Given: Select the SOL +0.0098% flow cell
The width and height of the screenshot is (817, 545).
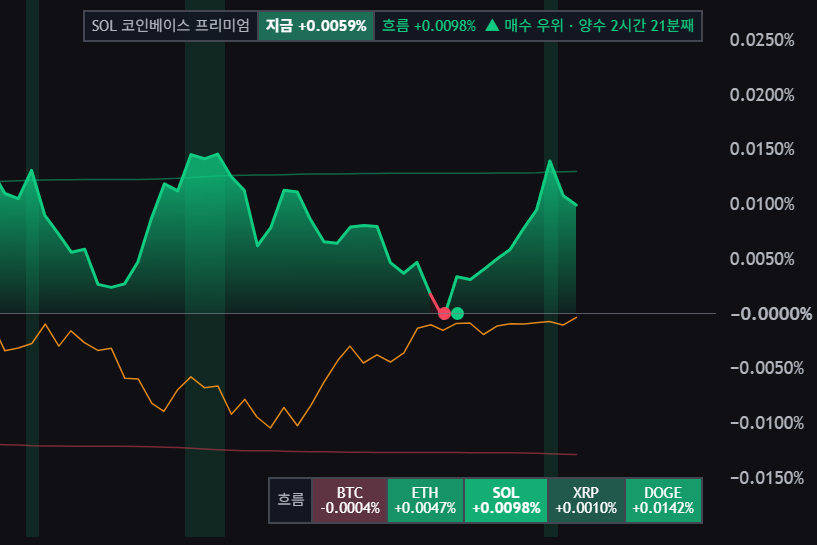Looking at the screenshot, I should click(505, 500).
